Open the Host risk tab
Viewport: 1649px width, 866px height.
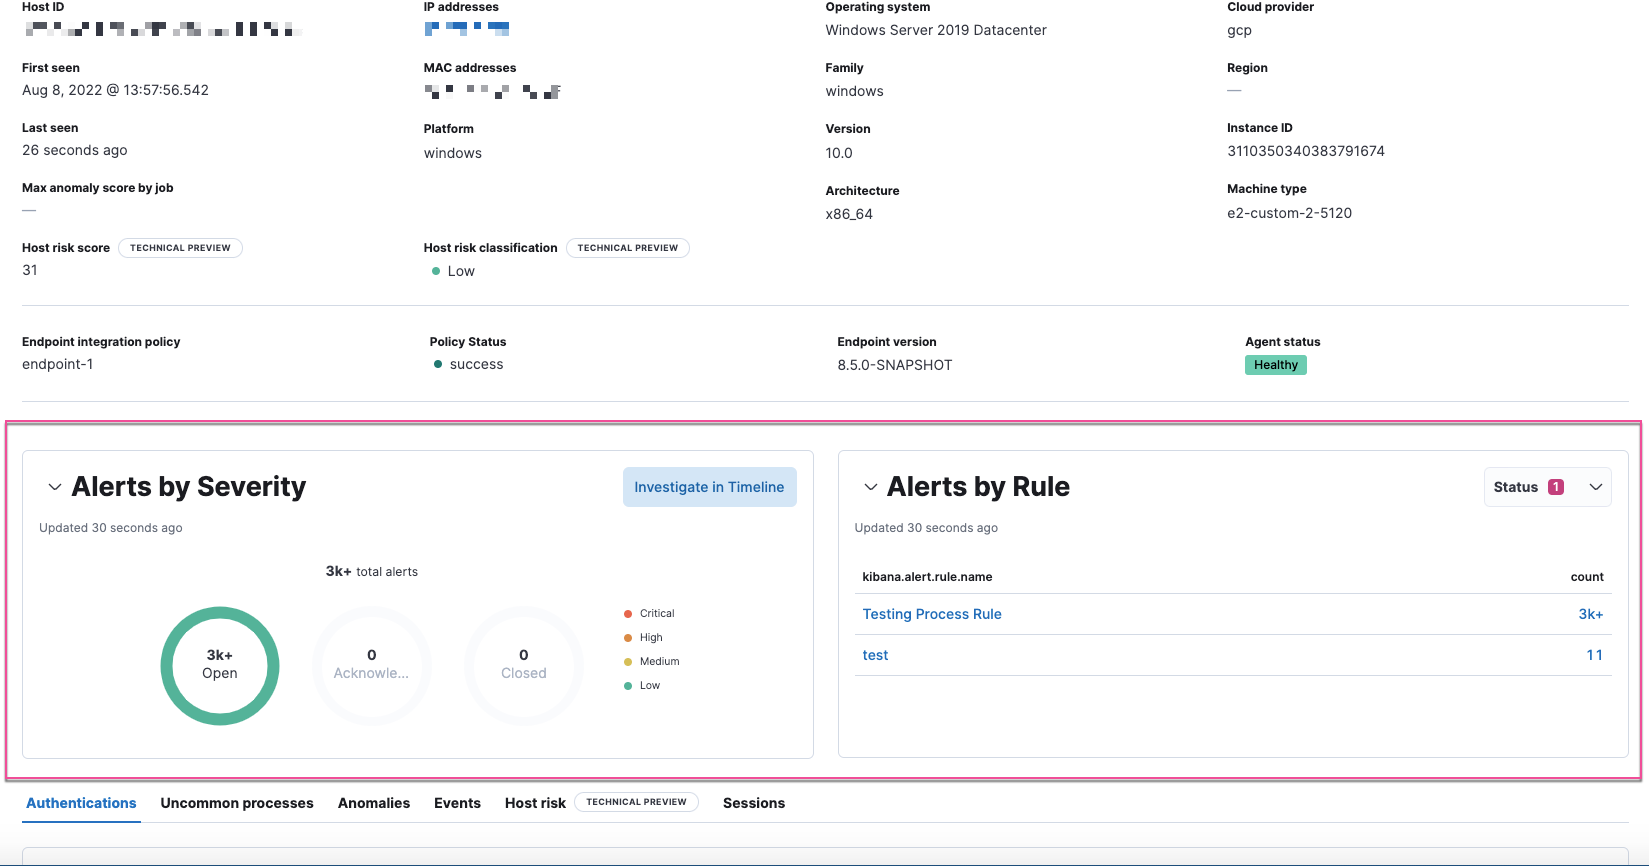535,803
